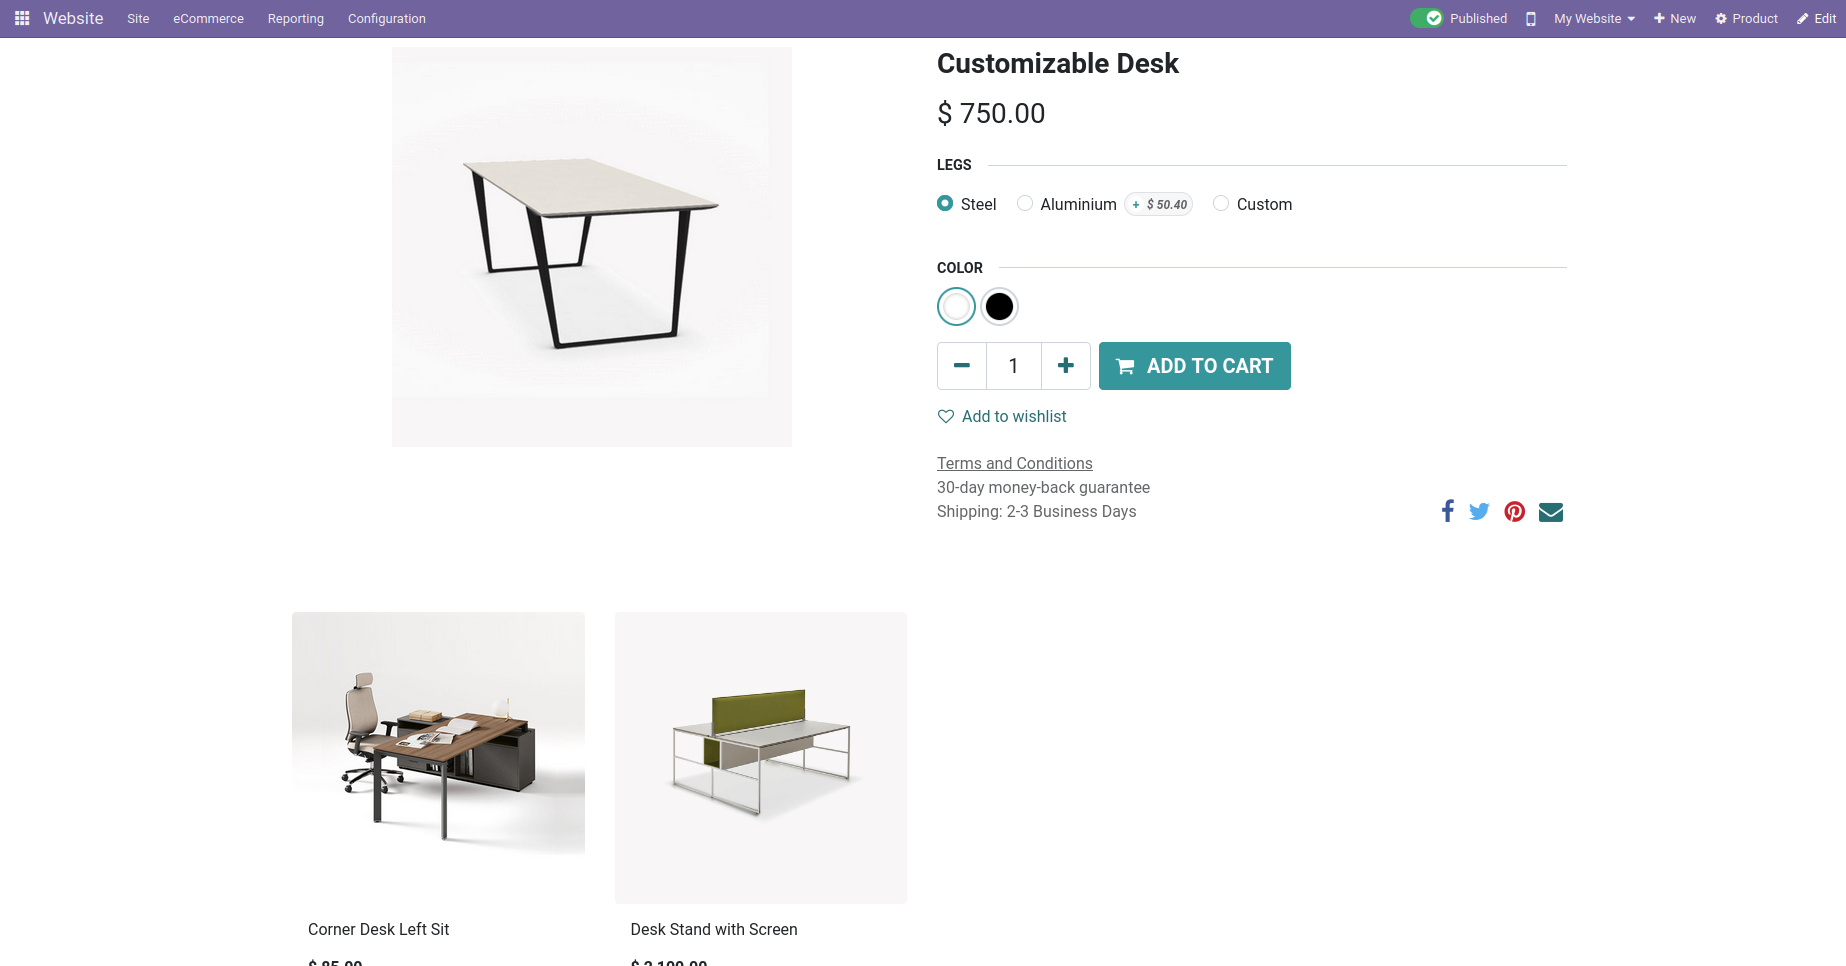Open the Product options menu
Viewport: 1846px width, 966px height.
[1746, 19]
